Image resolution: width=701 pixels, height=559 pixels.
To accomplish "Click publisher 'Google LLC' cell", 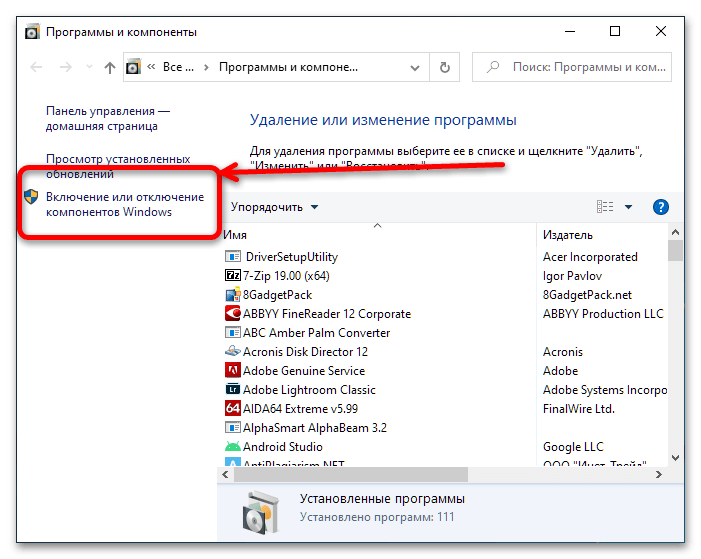I will pos(573,447).
